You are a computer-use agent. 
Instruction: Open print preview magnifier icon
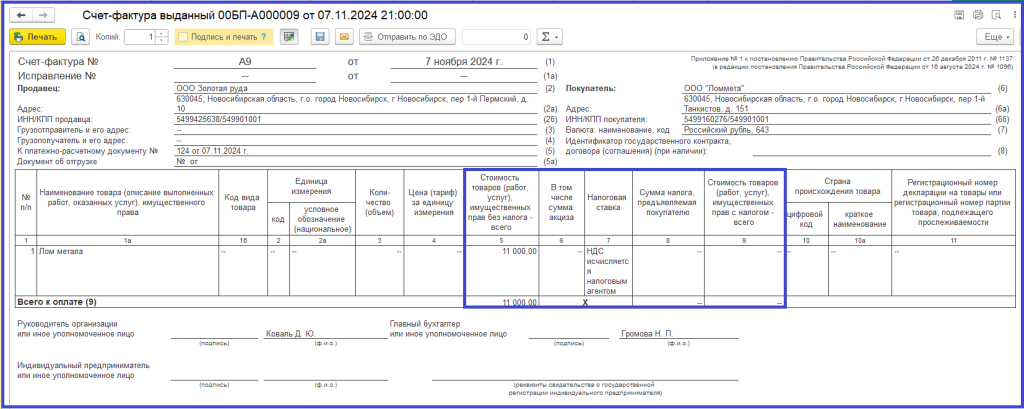pos(81,37)
